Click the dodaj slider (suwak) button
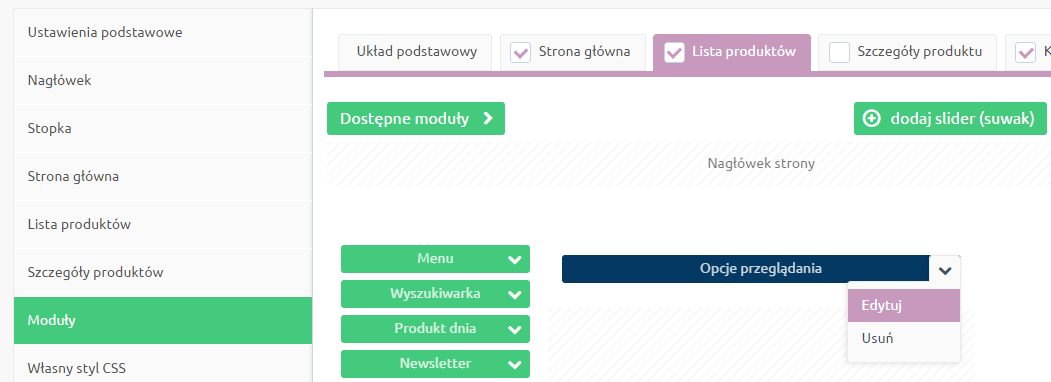 tap(950, 119)
